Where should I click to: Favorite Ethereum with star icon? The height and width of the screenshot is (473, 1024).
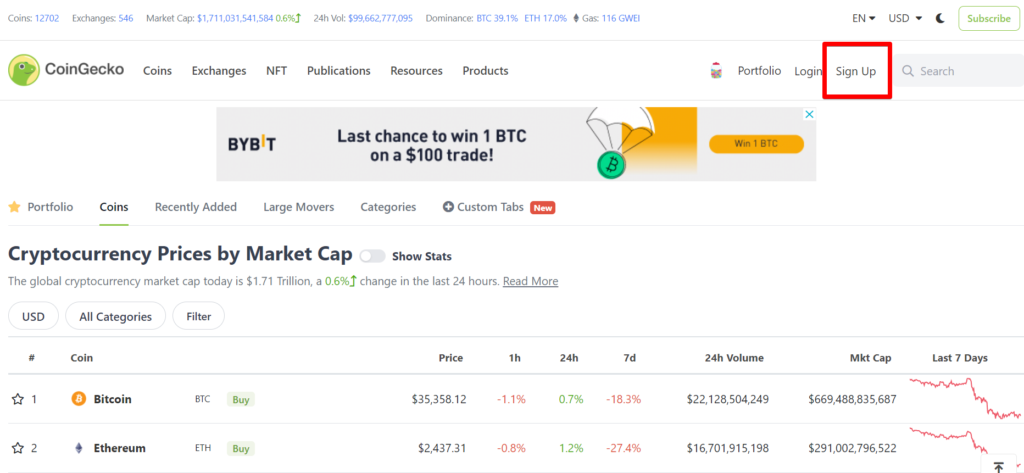[17, 448]
